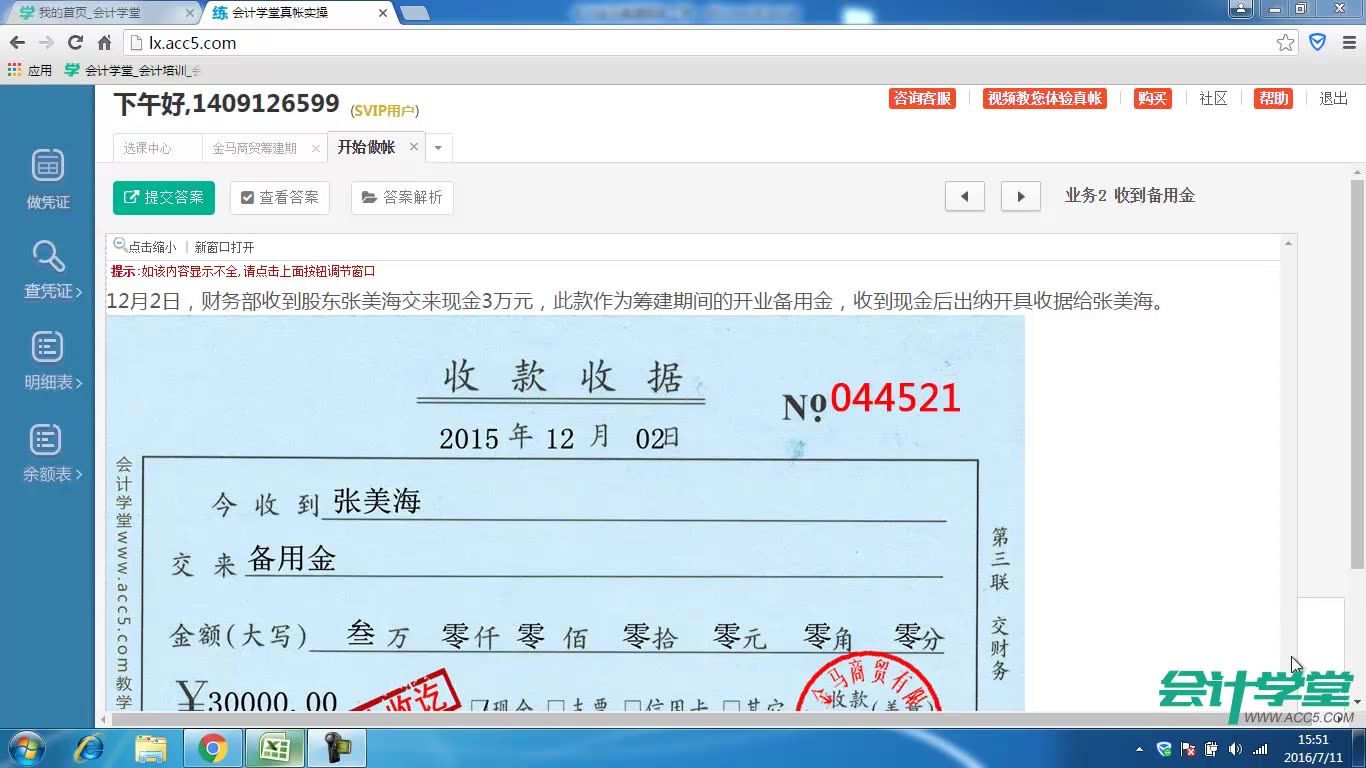Click the 提交答案 button
The height and width of the screenshot is (768, 1366).
[163, 197]
